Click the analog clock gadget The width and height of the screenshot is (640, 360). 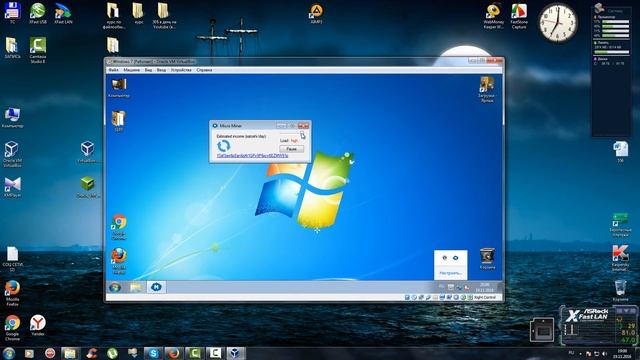[x=558, y=23]
